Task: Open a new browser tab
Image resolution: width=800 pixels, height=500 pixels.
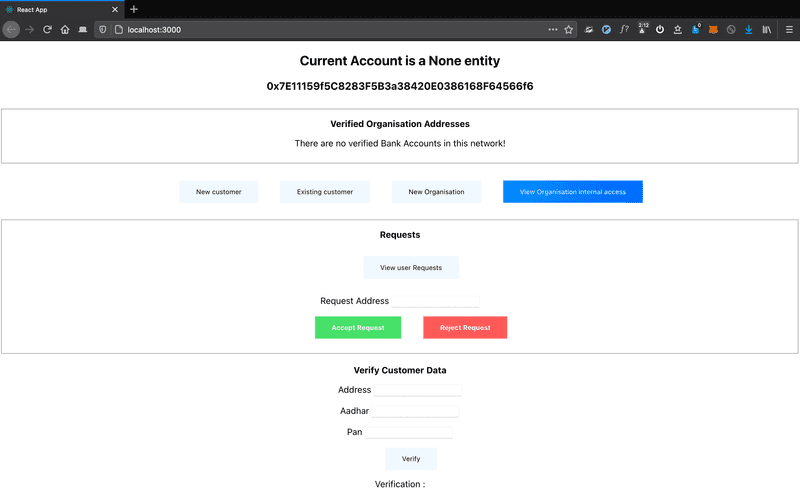Action: tap(134, 9)
